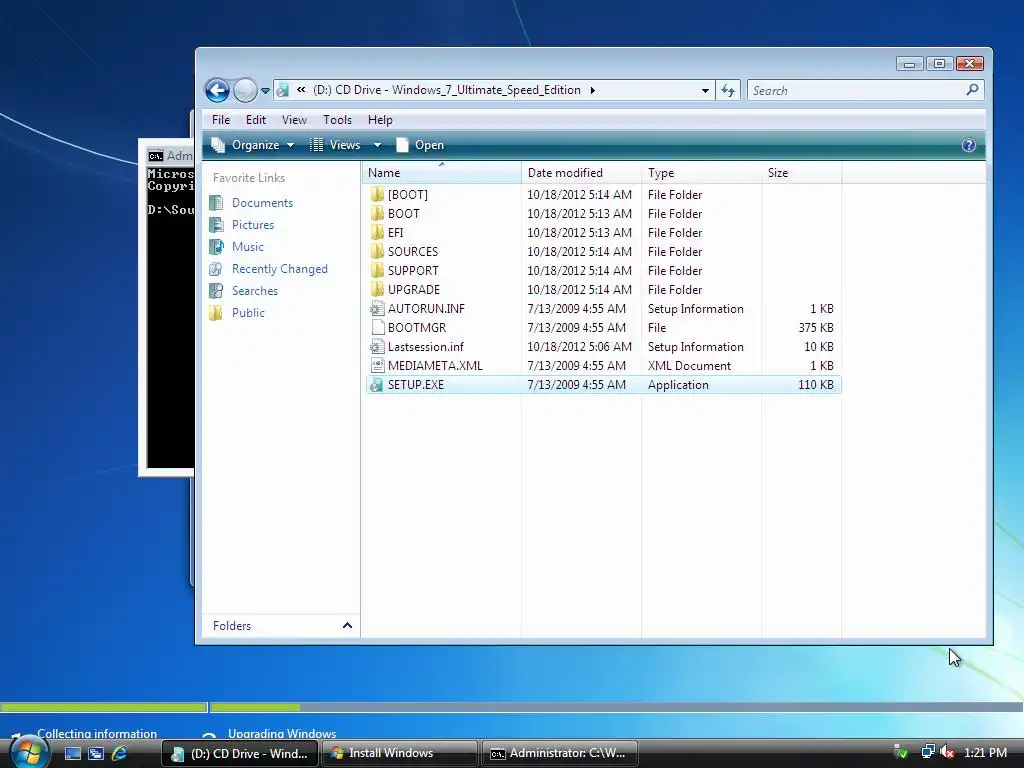
Task: Click the Open toolbar button
Action: pyautogui.click(x=419, y=145)
